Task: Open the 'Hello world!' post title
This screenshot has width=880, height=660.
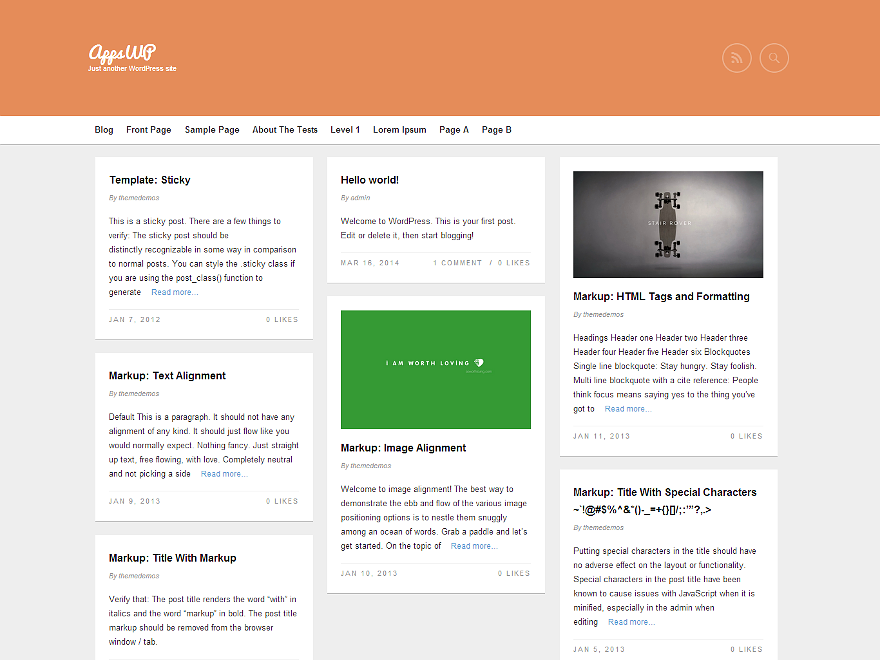Action: click(x=369, y=180)
